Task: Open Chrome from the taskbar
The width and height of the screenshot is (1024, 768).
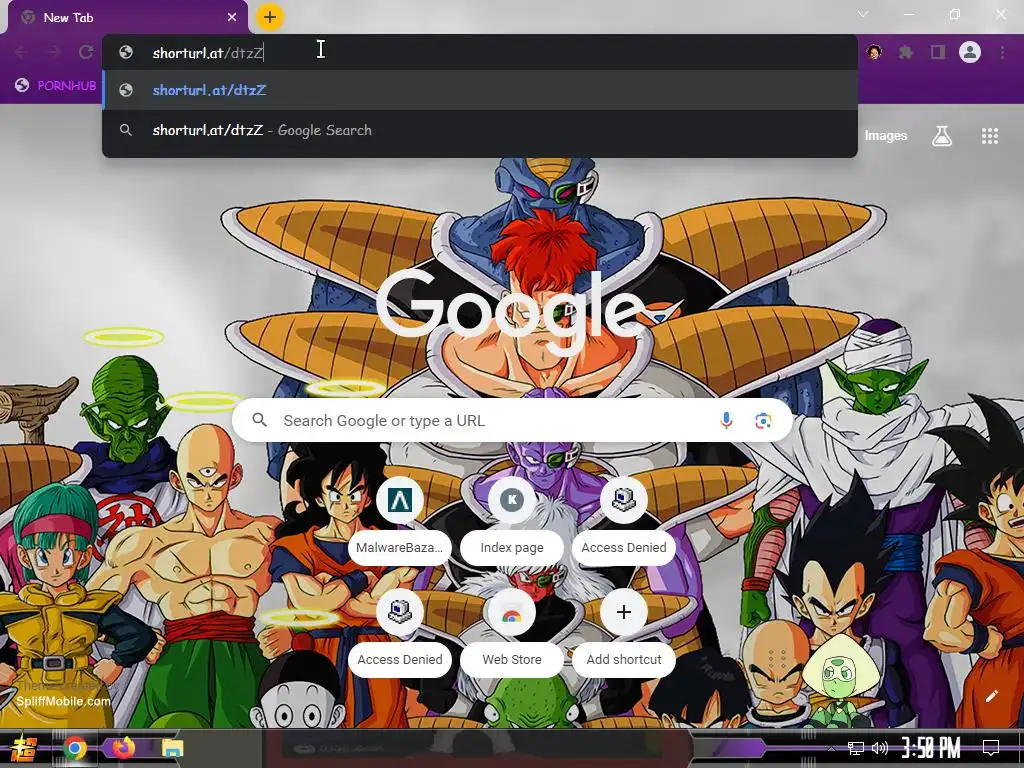Action: coord(74,748)
